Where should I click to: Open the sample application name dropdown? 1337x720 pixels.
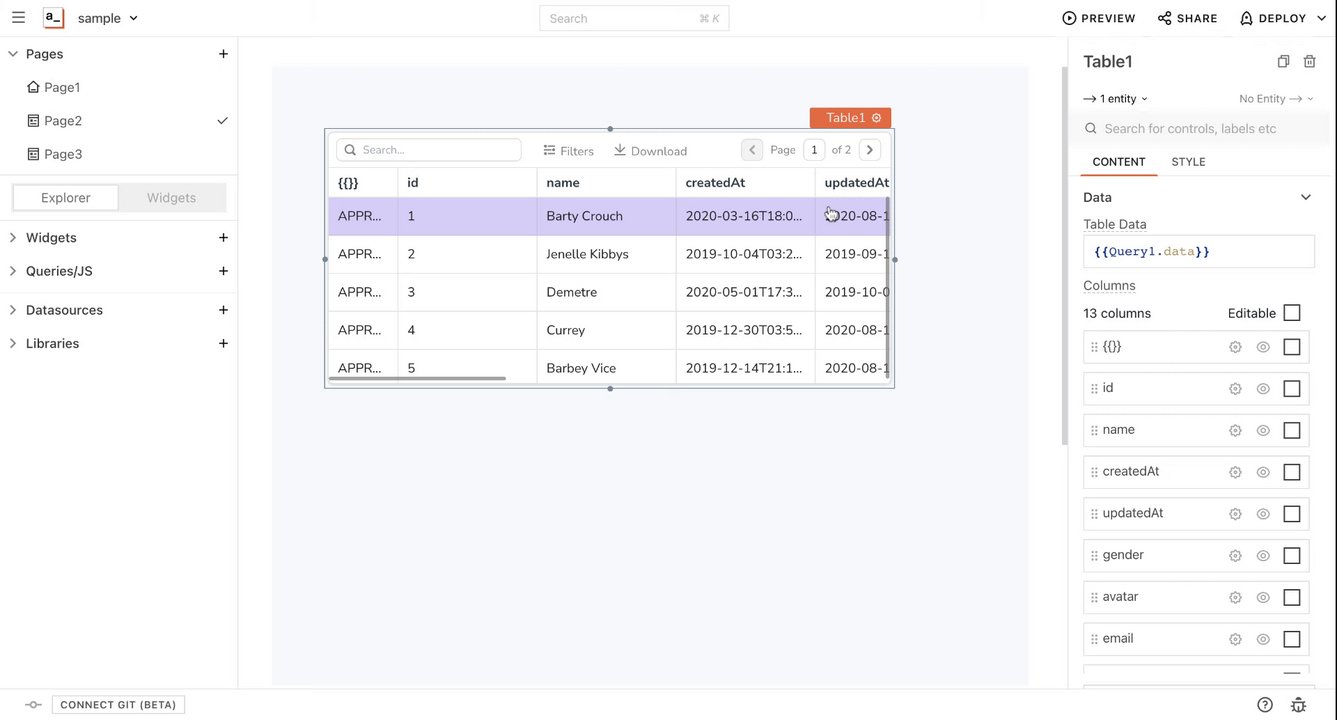107,18
